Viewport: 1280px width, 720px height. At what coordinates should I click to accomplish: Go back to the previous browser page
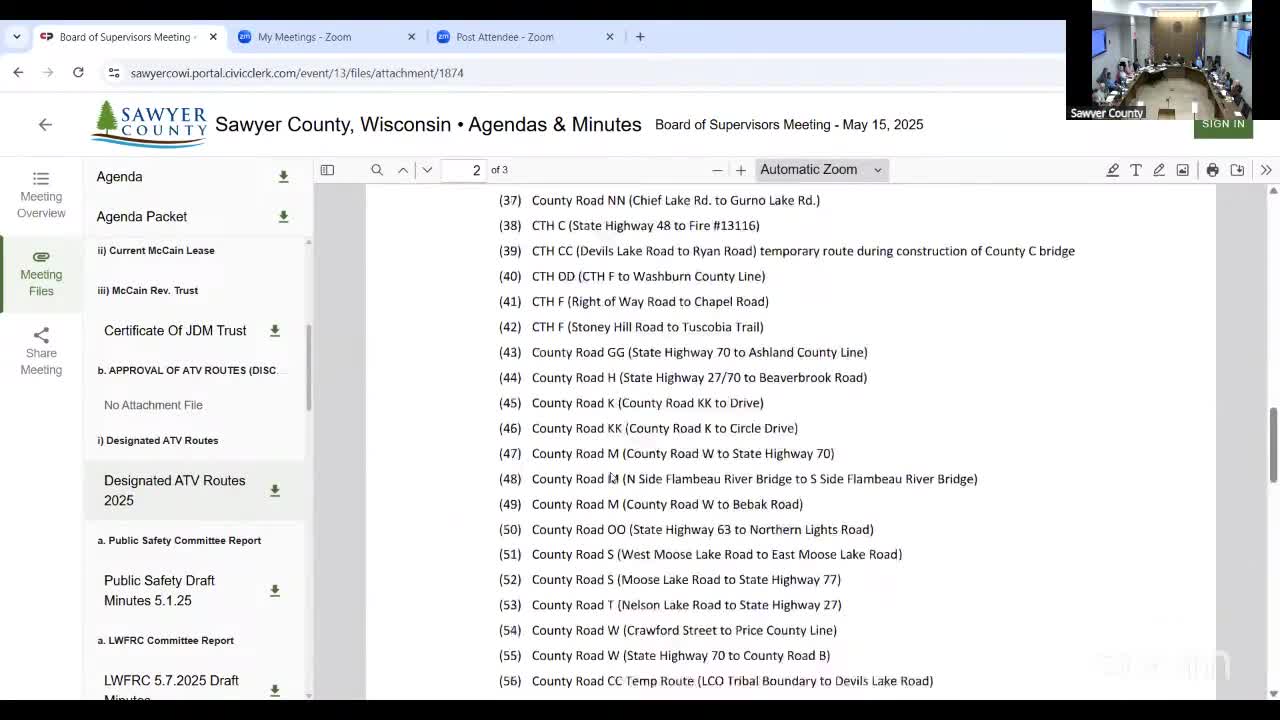(x=18, y=72)
